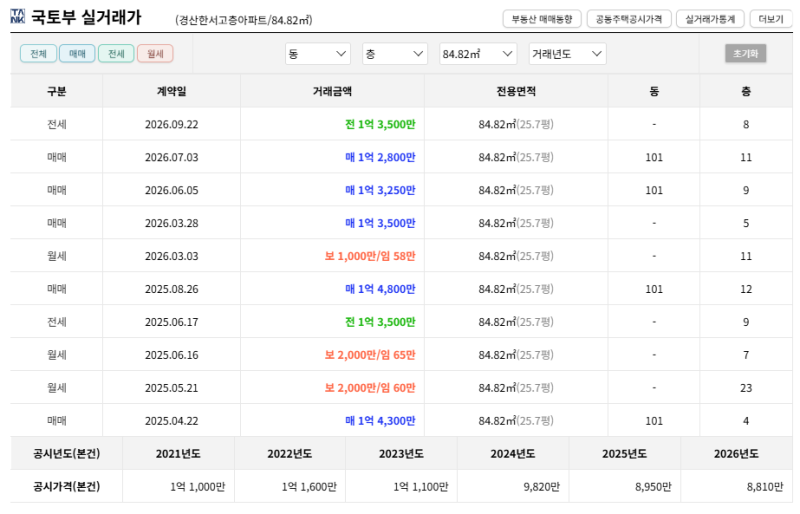Click the 8,810만 official price
This screenshot has height=514, width=800.
pyautogui.click(x=765, y=487)
